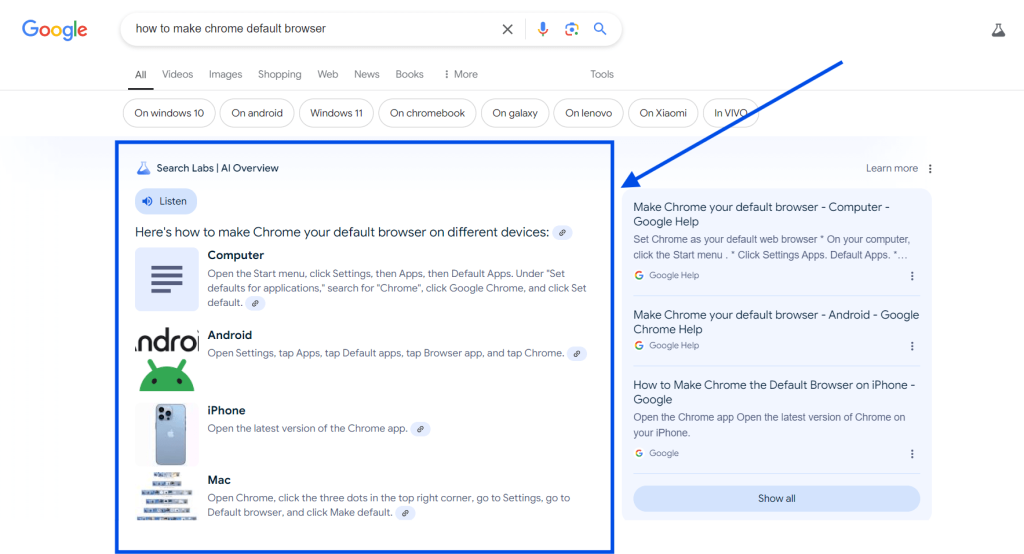The width and height of the screenshot is (1024, 554).
Task: Open source link icon after Mac instructions
Action: click(406, 513)
